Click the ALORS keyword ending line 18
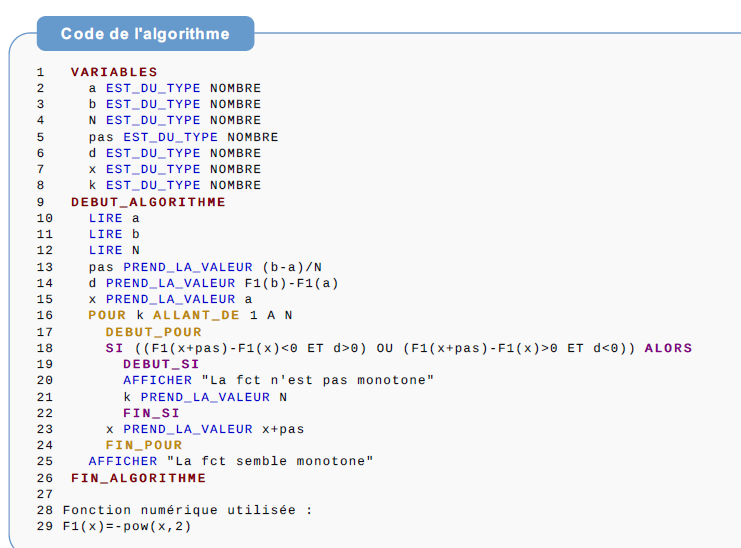This screenshot has height=548, width=741. pos(668,348)
